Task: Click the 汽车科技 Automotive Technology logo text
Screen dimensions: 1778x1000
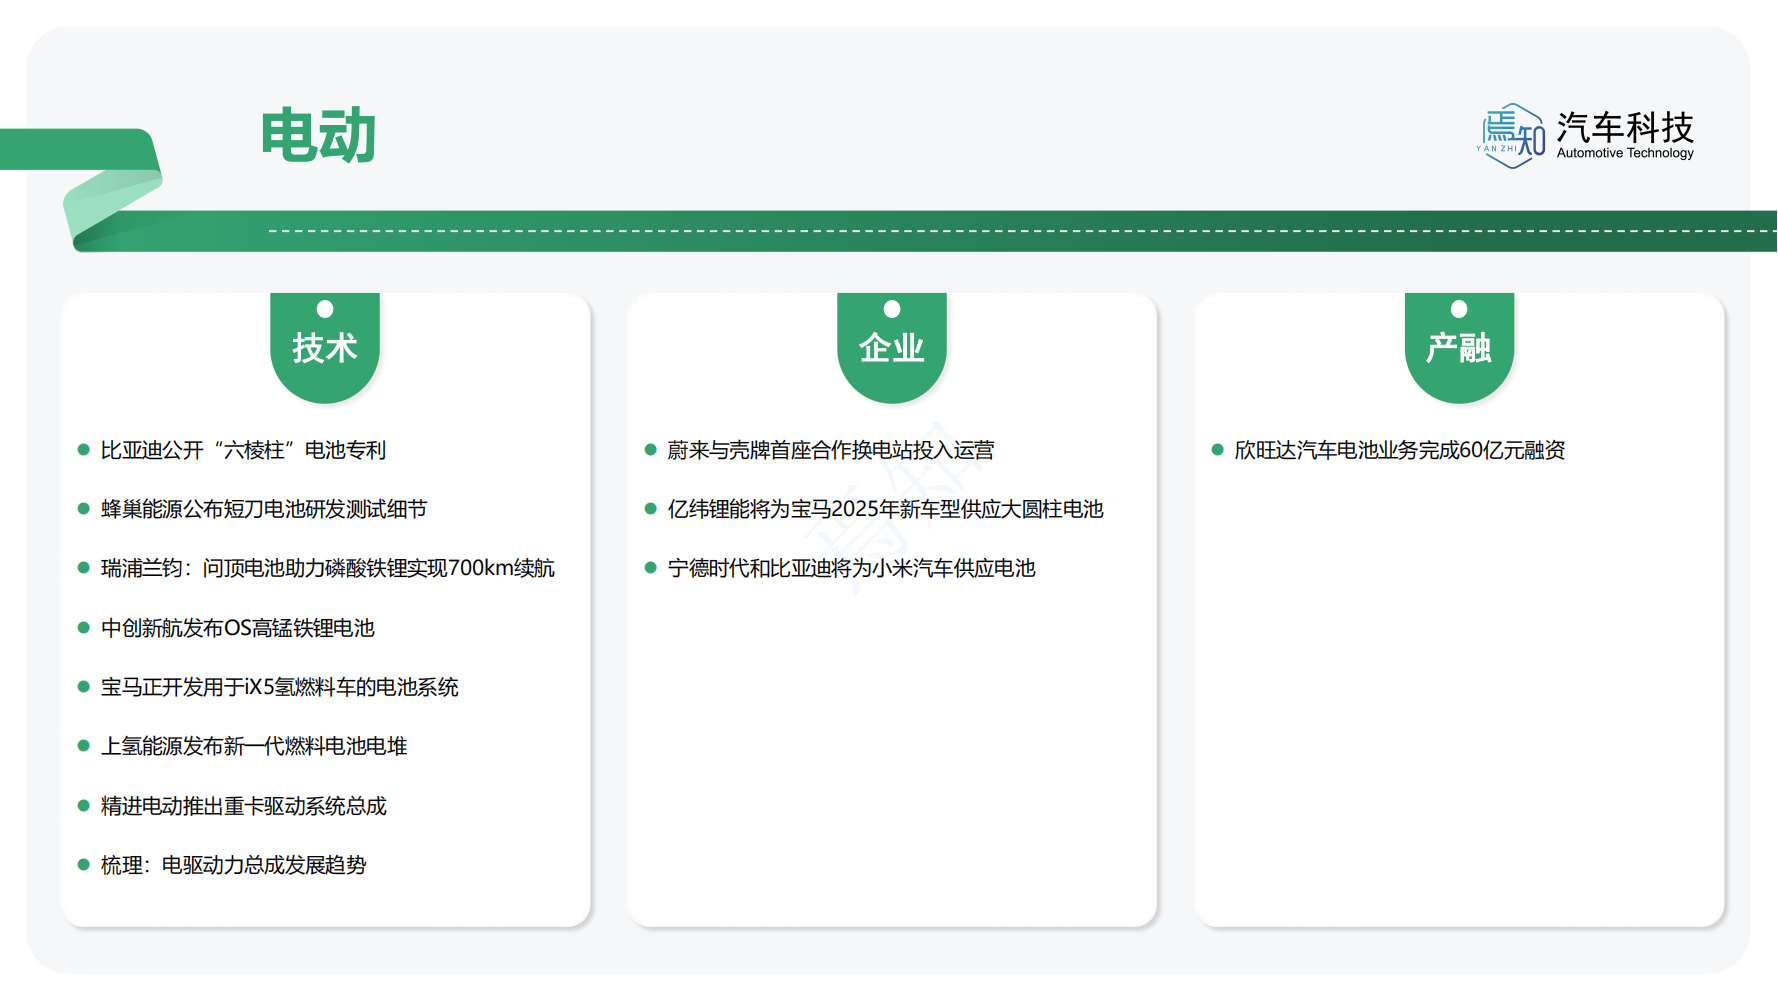Action: tap(1625, 135)
